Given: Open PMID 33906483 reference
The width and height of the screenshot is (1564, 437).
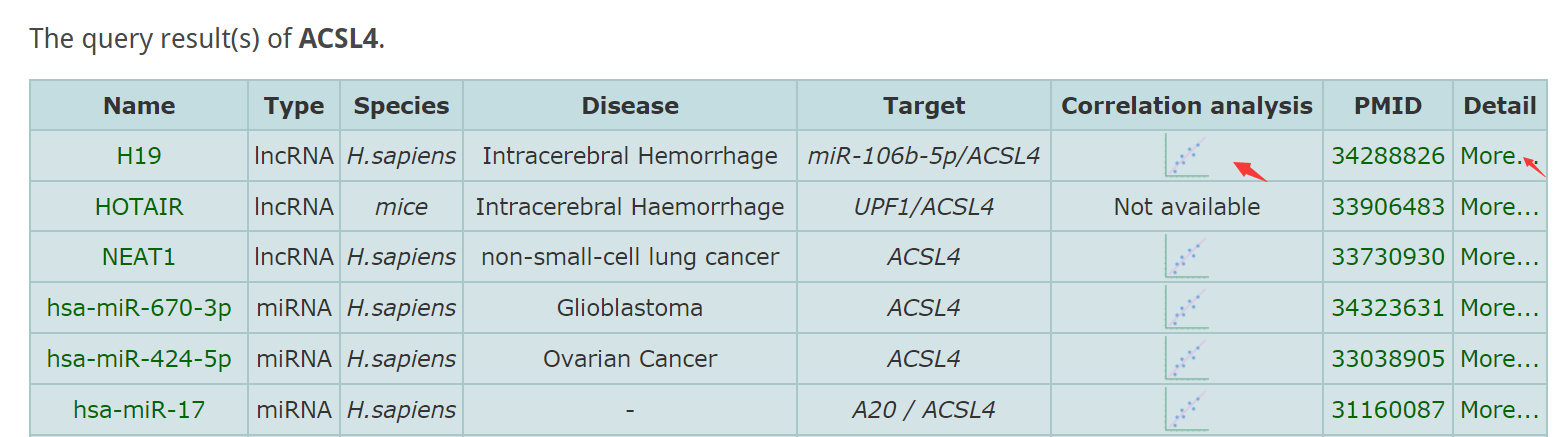Looking at the screenshot, I should [x=1388, y=207].
